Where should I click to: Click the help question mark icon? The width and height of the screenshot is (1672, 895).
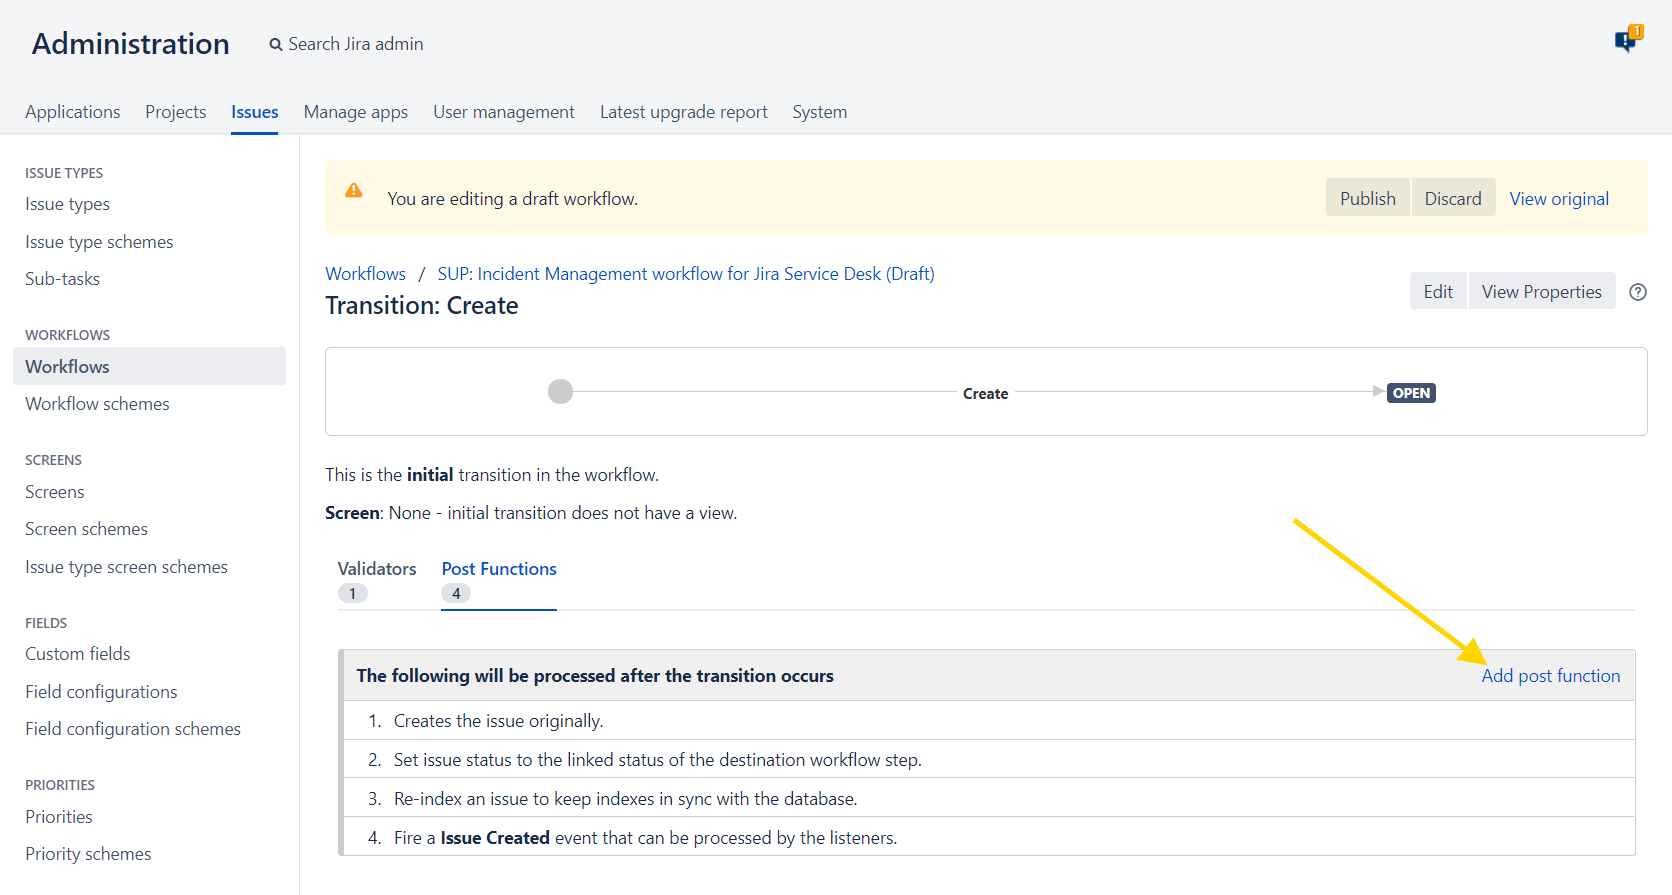[x=1638, y=292]
